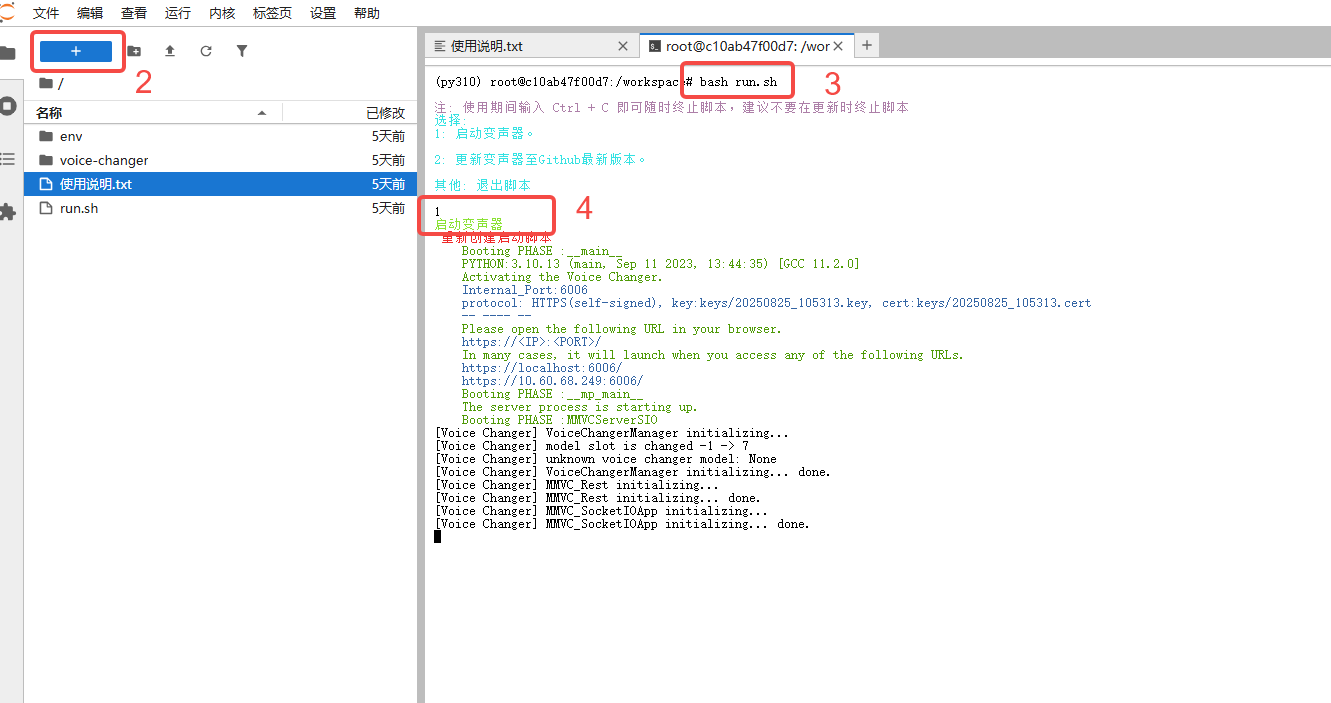Open the voice-changer folder
This screenshot has height=703, width=1331.
pyautogui.click(x=104, y=160)
